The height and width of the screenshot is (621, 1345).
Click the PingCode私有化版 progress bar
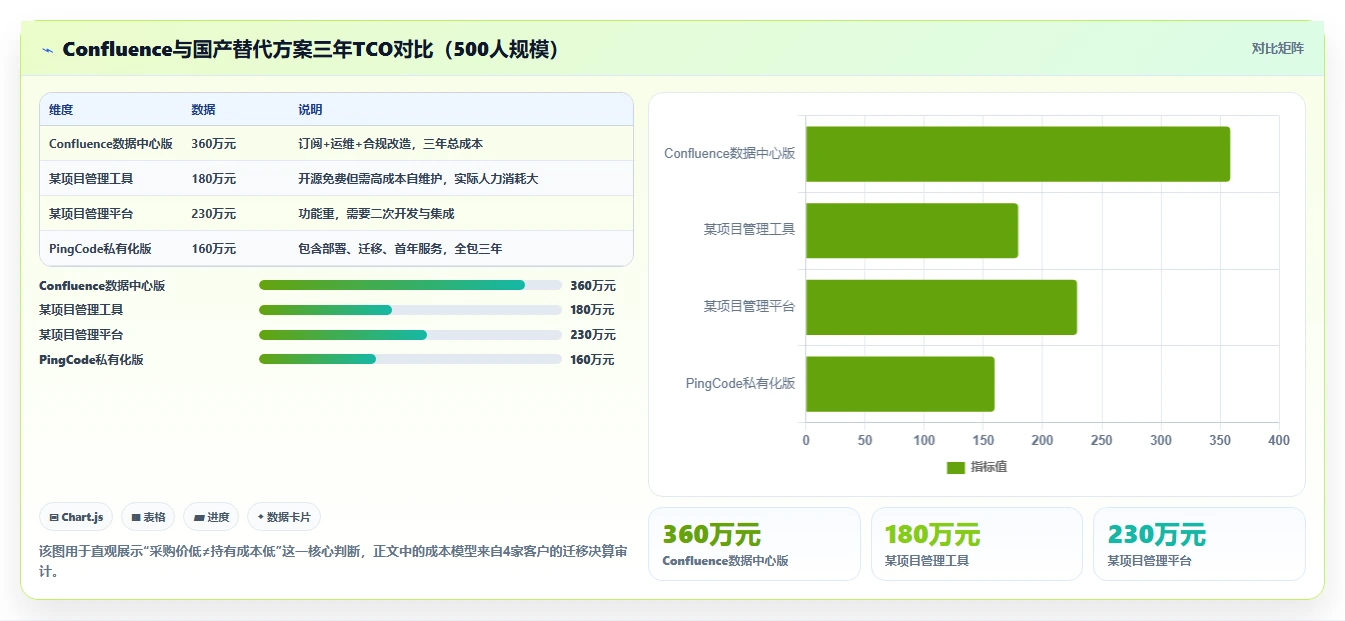pos(410,359)
